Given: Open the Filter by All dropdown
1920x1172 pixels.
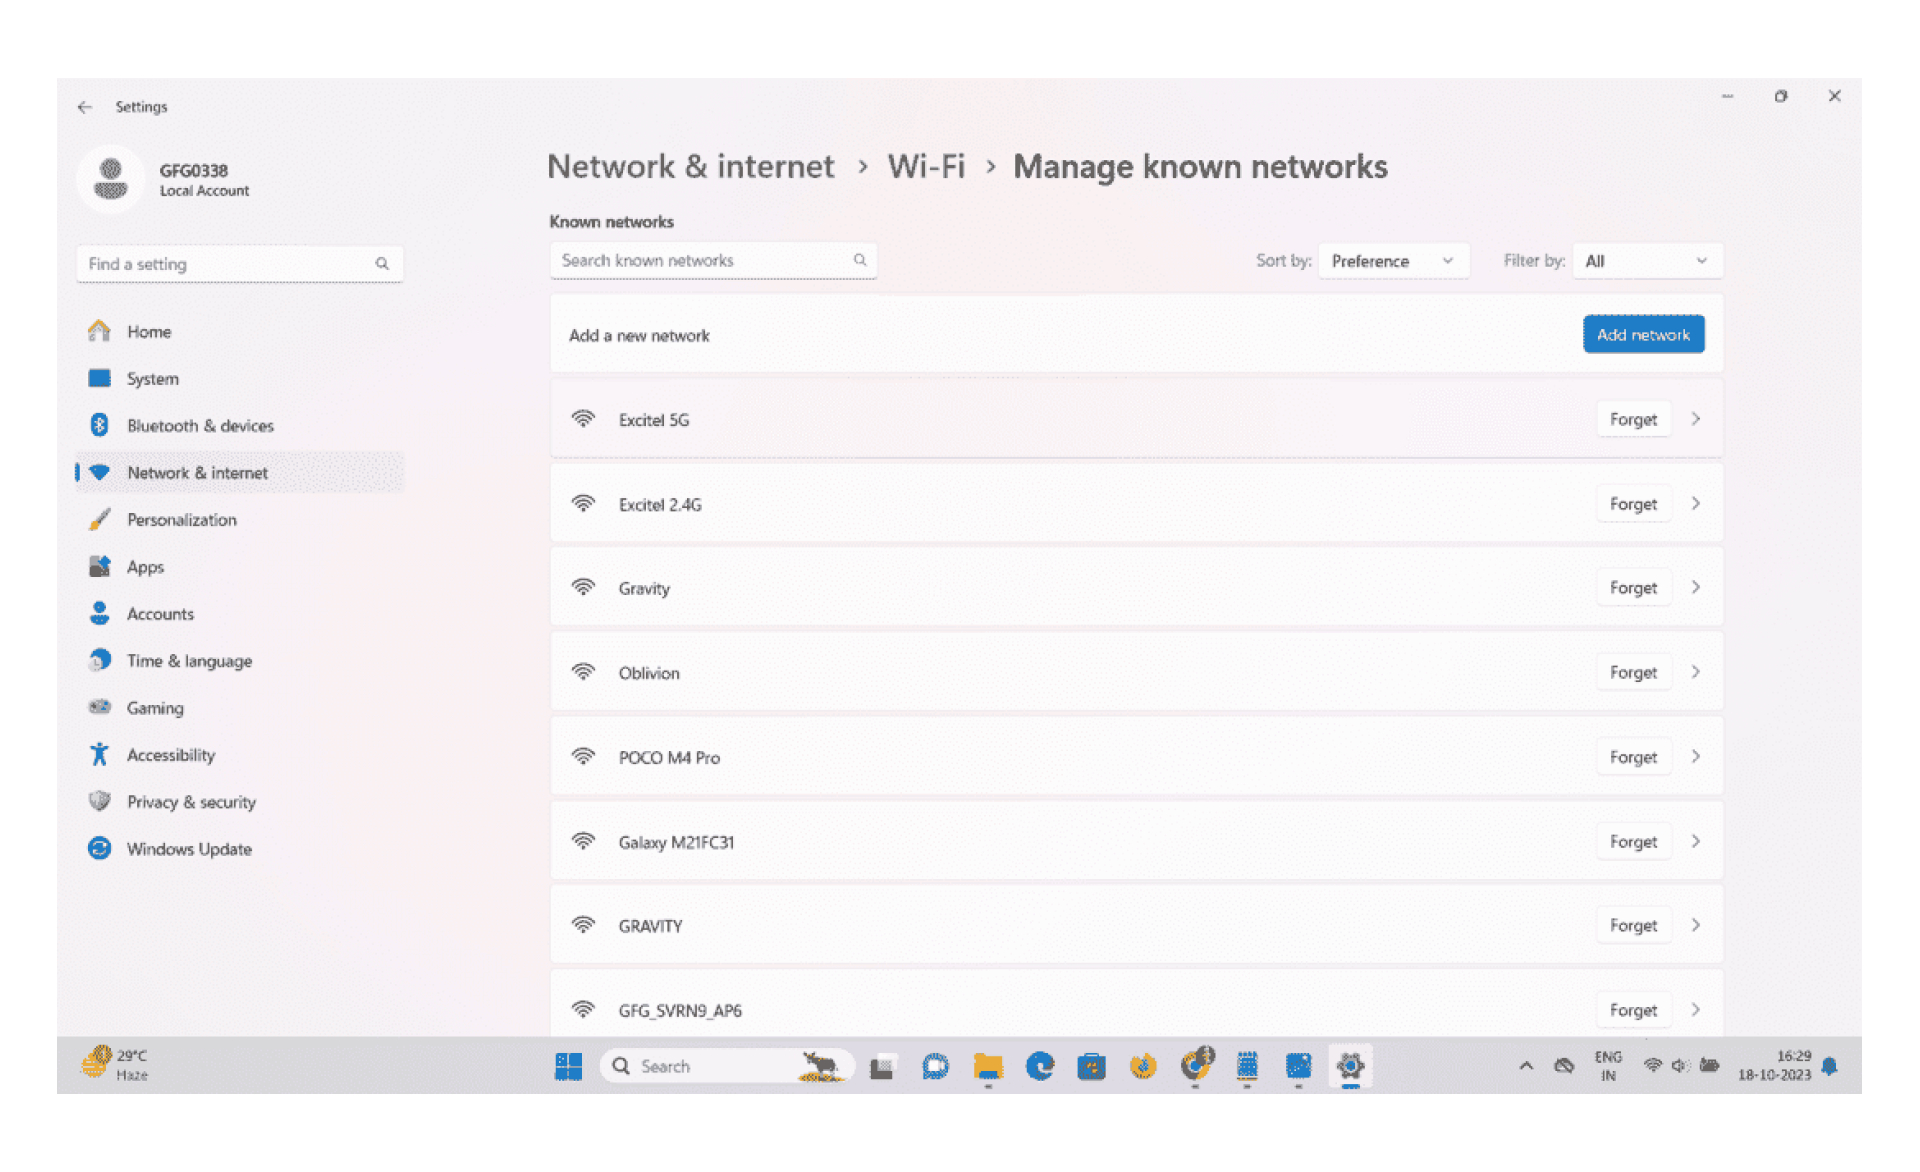Looking at the screenshot, I should click(1646, 260).
